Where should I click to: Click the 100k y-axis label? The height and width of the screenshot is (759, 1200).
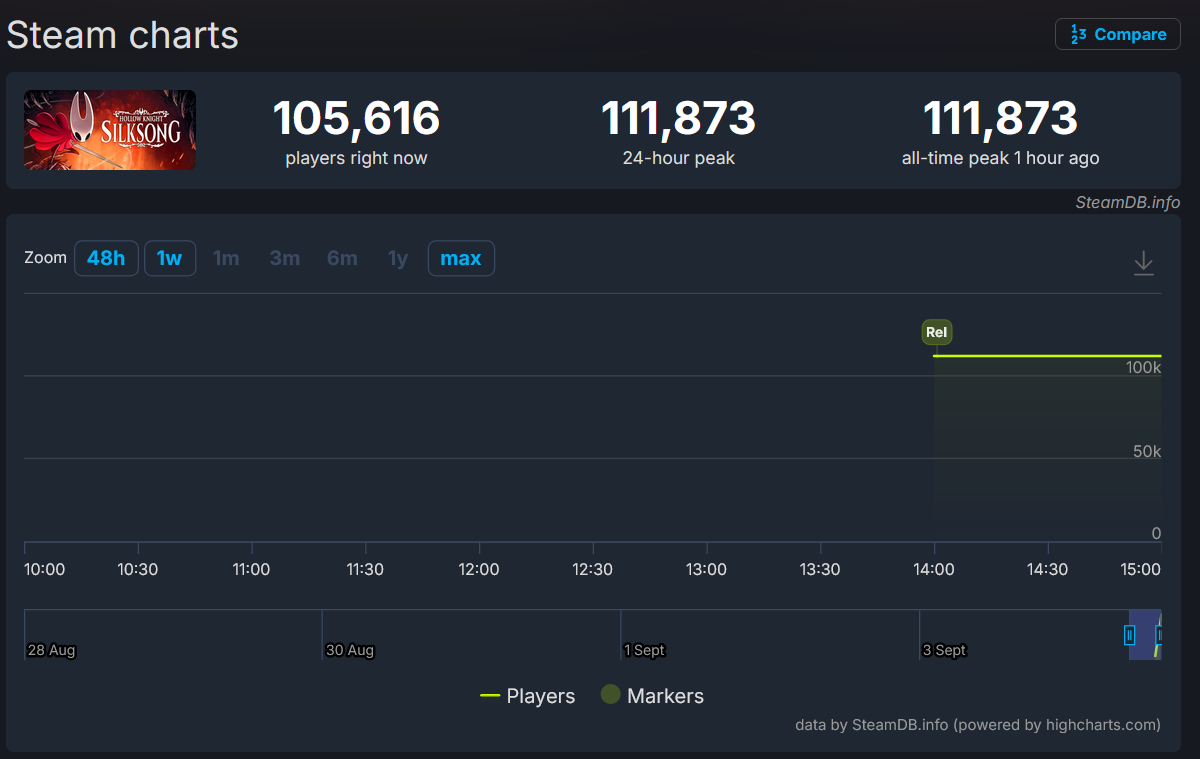click(1143, 367)
